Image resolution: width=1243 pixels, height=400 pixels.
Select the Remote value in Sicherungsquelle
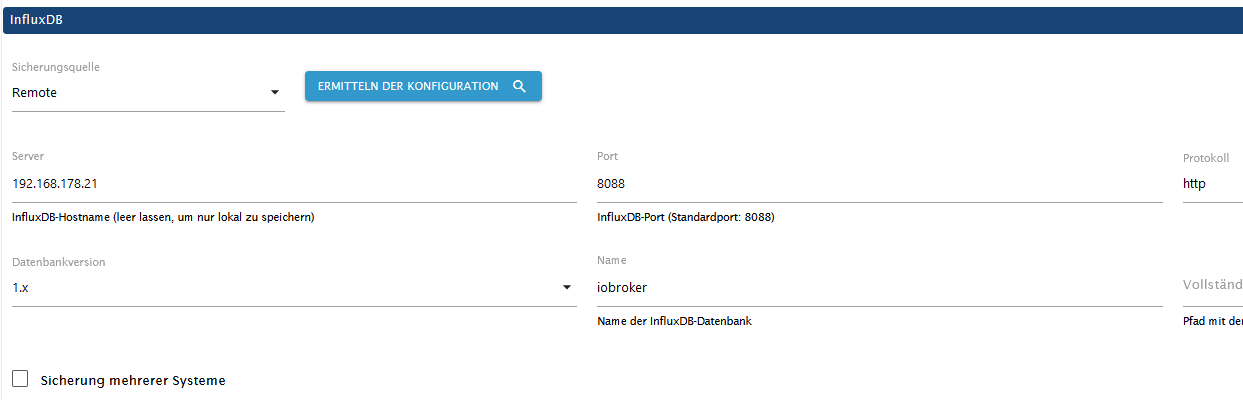(35, 93)
